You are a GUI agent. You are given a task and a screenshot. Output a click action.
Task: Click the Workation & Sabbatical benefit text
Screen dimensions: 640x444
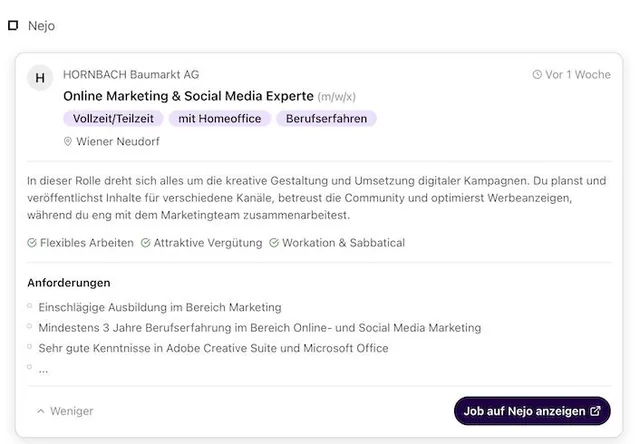343,243
